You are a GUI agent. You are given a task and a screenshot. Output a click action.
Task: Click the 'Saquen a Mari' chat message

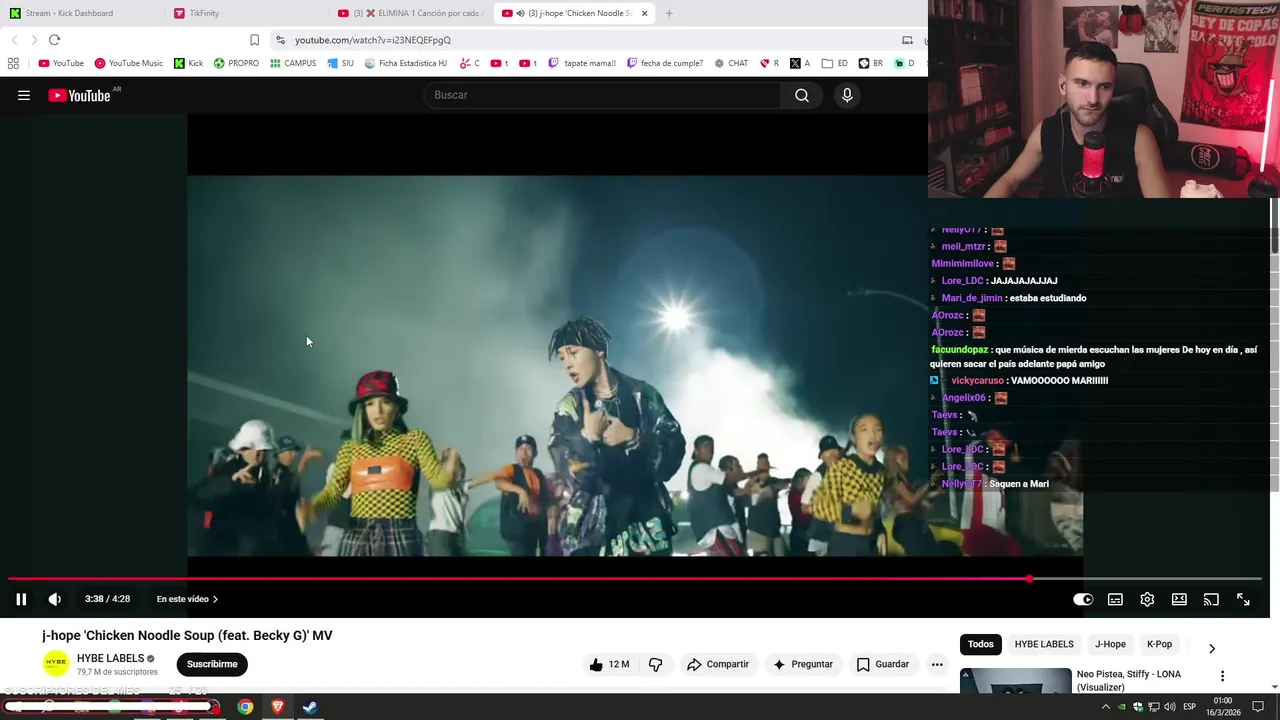(x=1019, y=484)
